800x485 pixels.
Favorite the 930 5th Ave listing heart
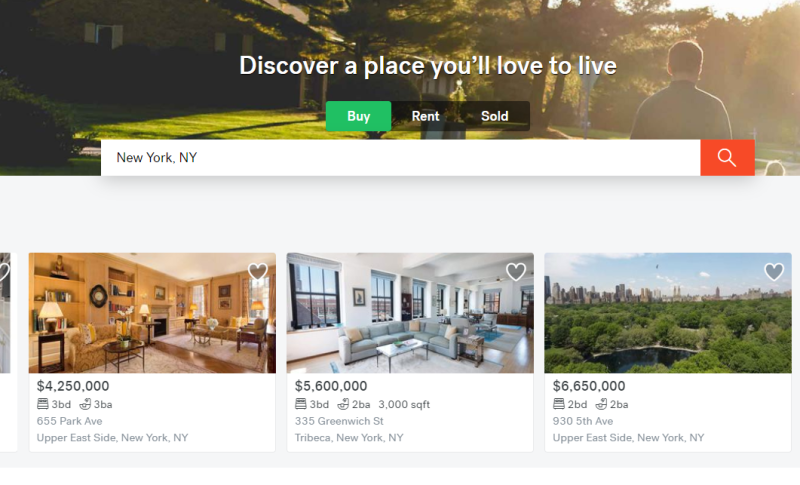click(x=774, y=271)
